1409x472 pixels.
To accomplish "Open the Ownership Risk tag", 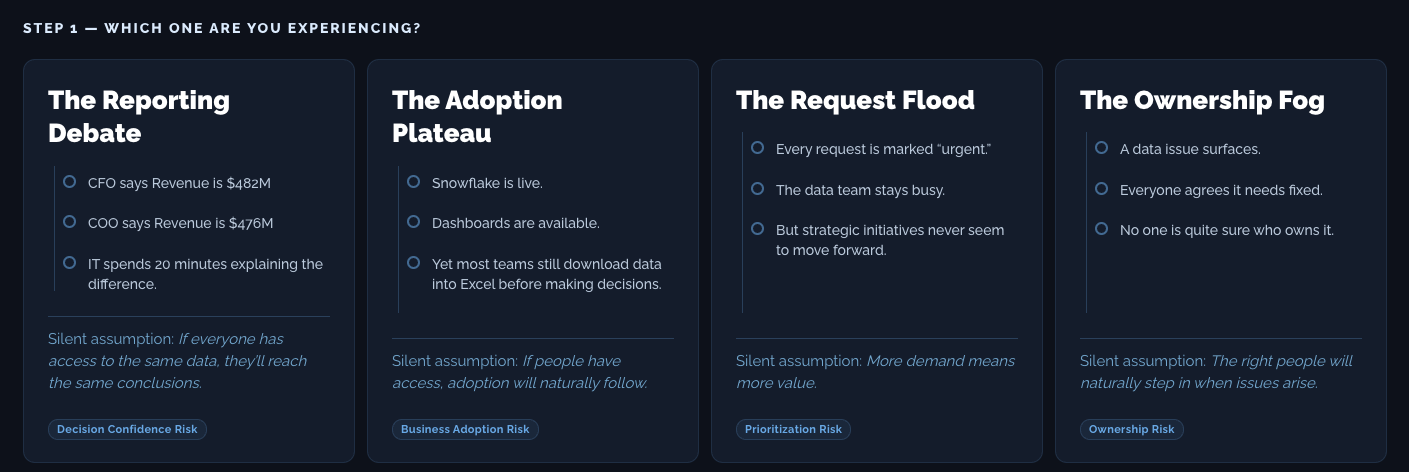I will point(1131,429).
